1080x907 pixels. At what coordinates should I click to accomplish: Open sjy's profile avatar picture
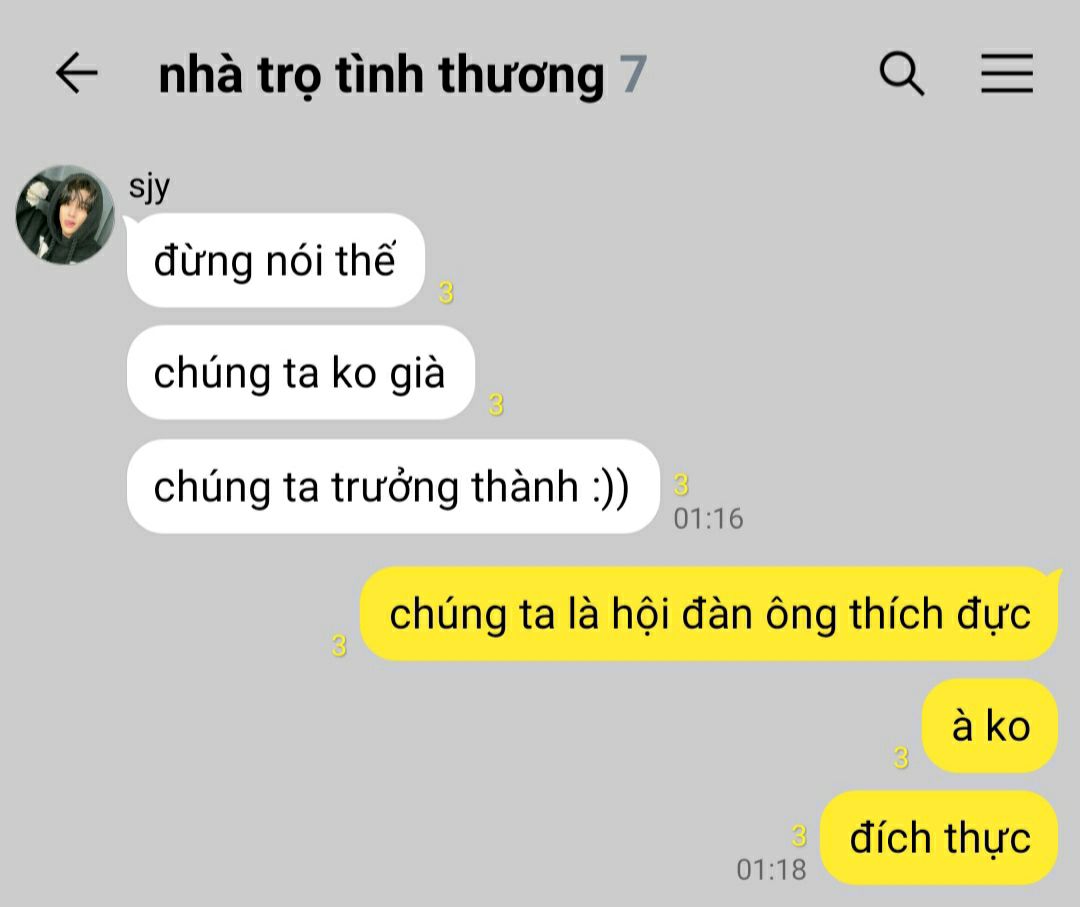(65, 214)
